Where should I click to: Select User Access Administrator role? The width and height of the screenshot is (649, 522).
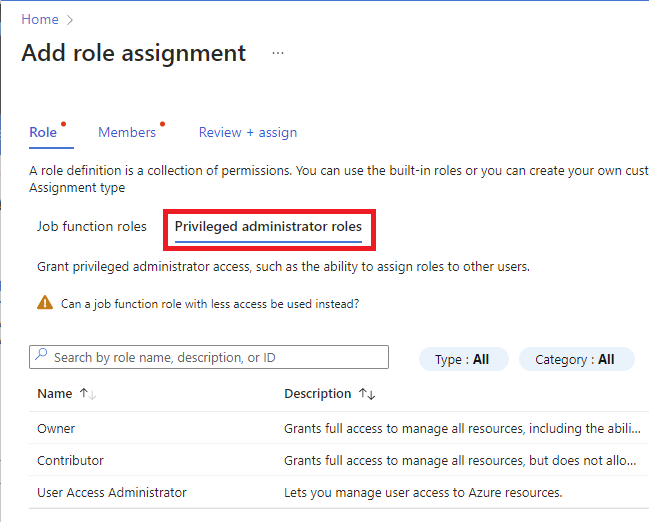pyautogui.click(x=112, y=492)
